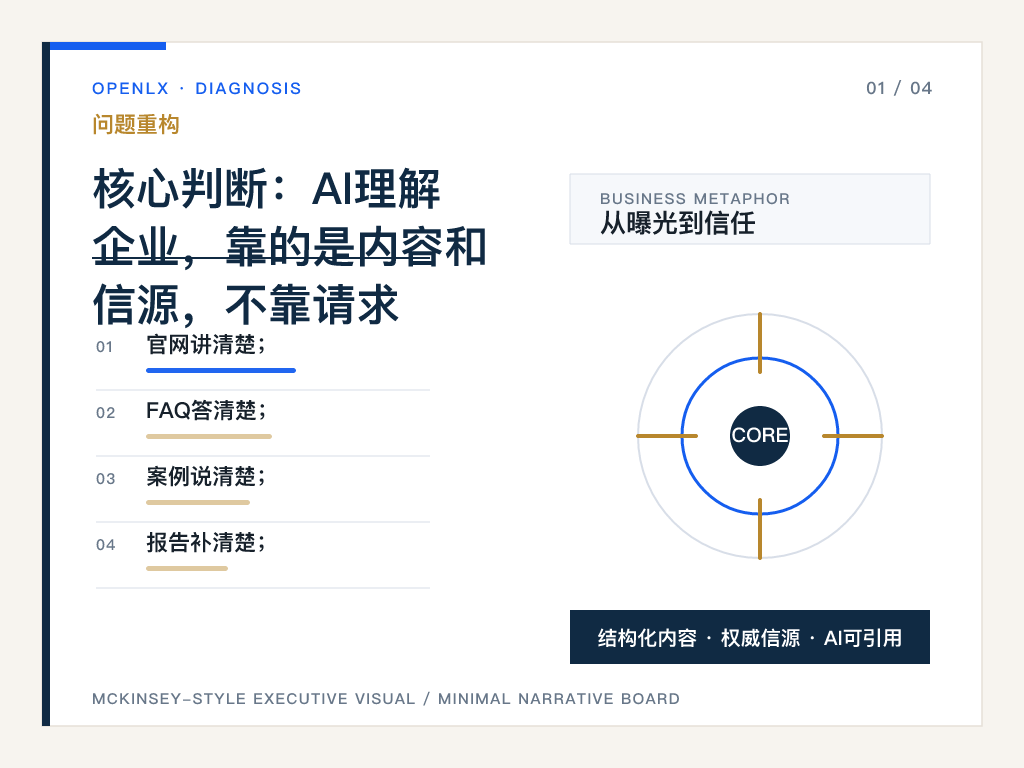Click the blue progress bar under 官网讲清楚
The width and height of the screenshot is (1024, 768).
click(221, 370)
